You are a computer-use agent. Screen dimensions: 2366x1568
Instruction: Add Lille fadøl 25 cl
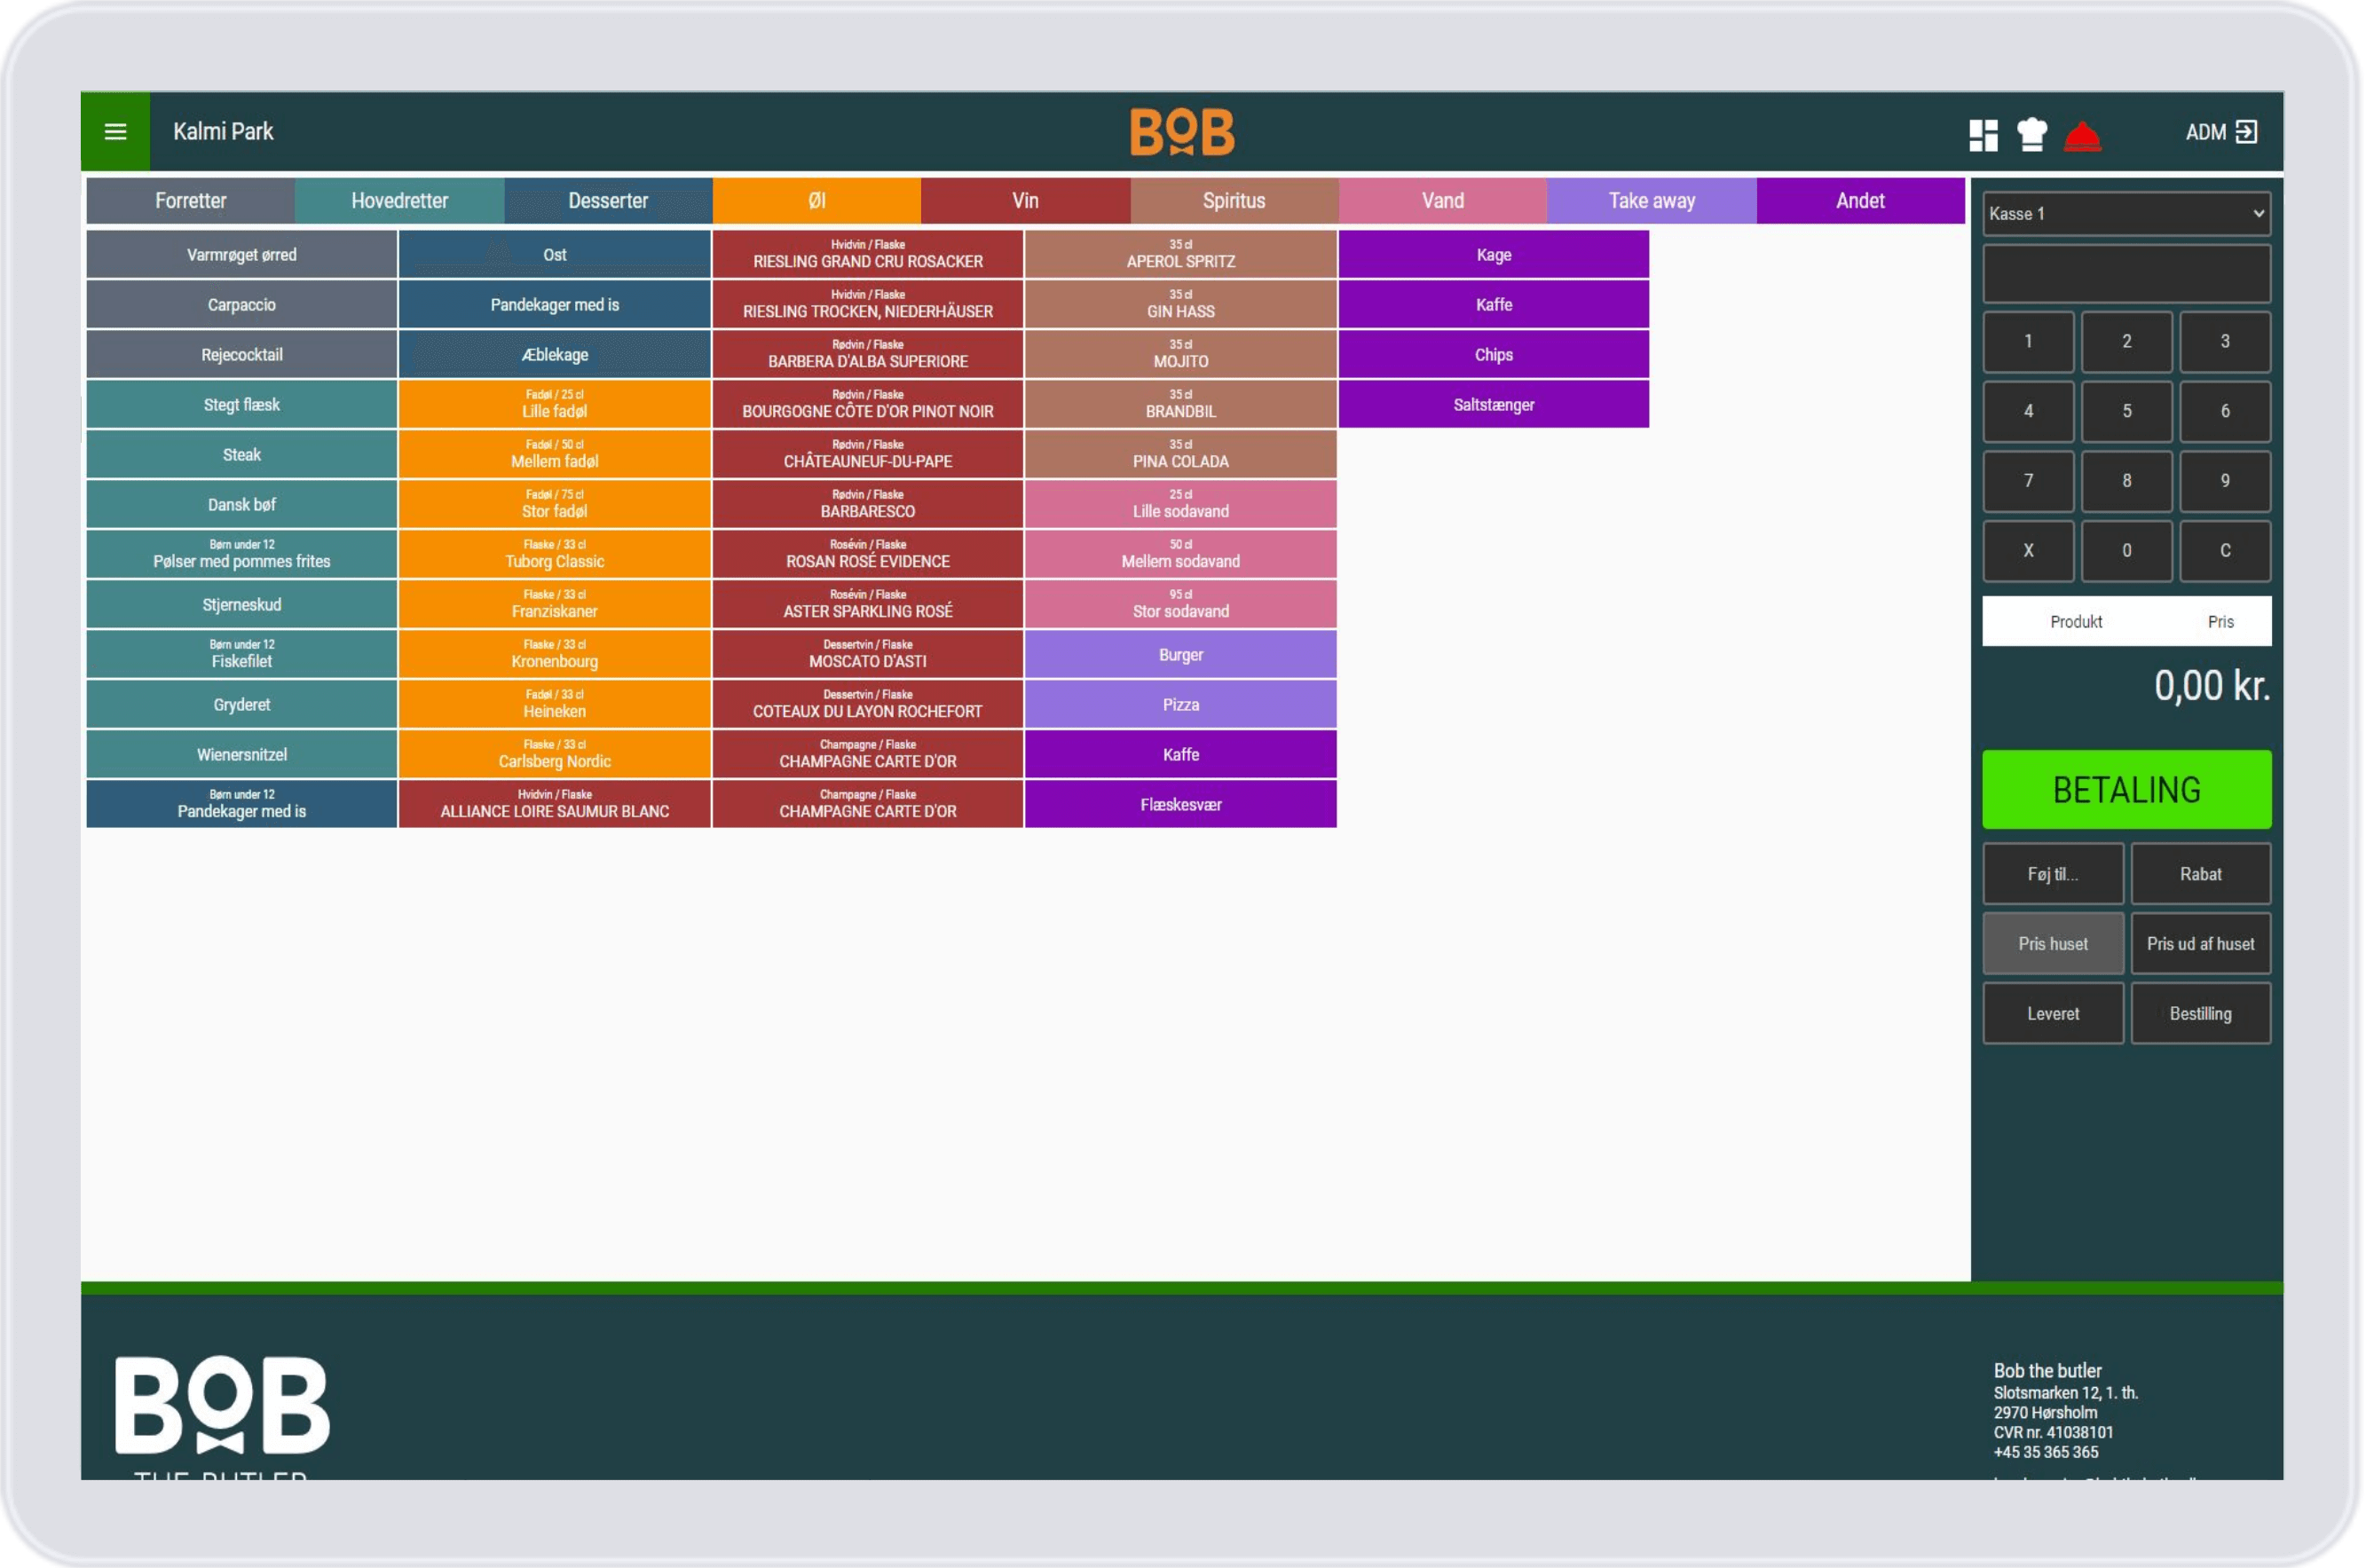(x=555, y=405)
